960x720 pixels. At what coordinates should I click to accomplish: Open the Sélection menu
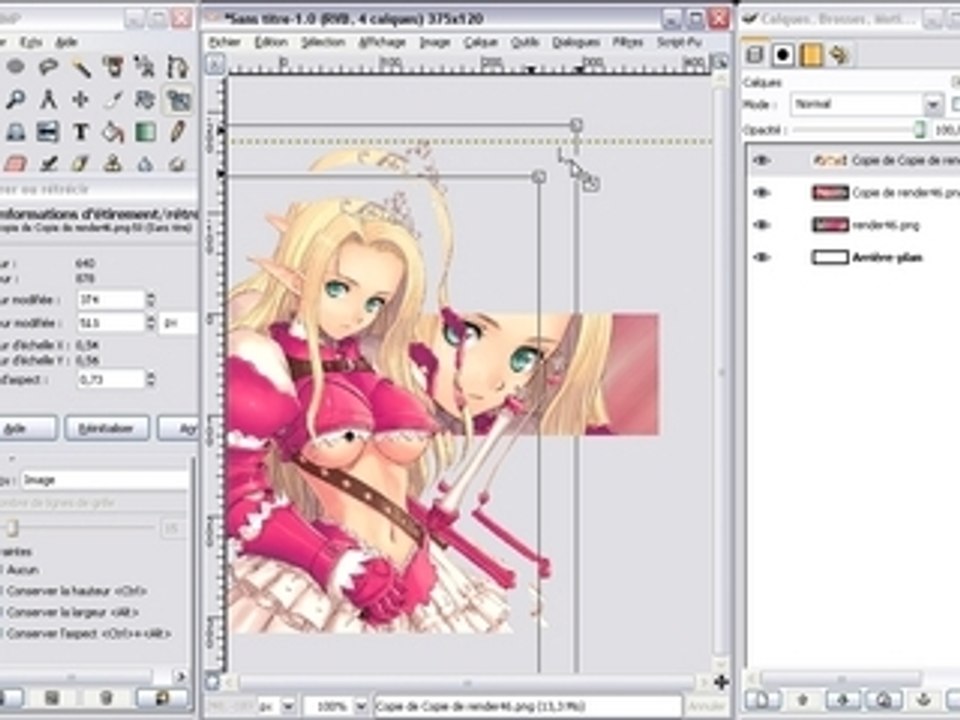pos(323,42)
